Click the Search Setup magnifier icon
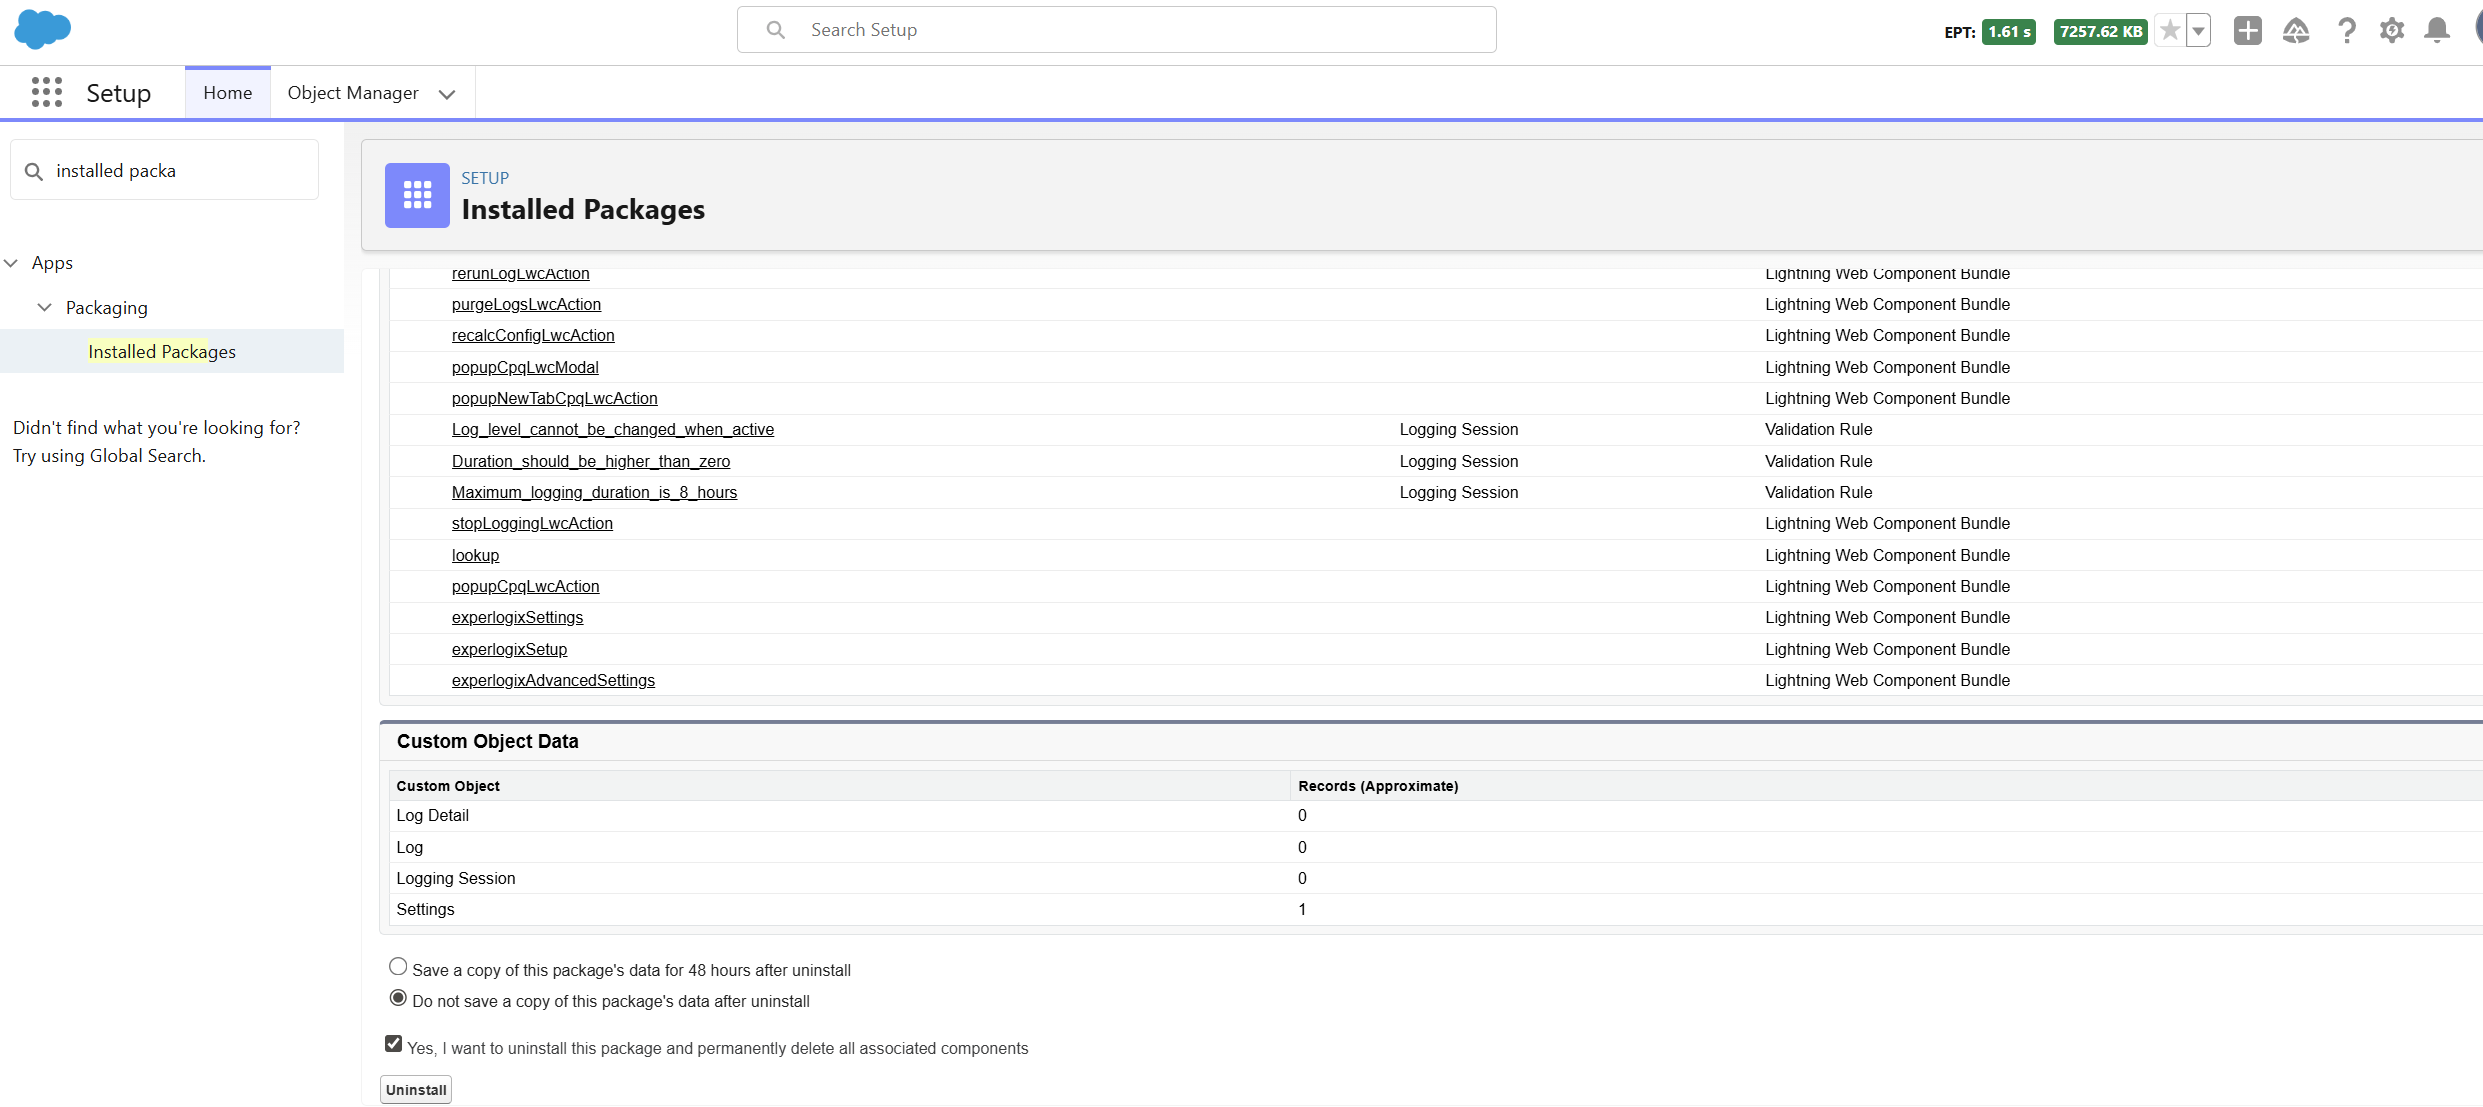 (x=776, y=30)
